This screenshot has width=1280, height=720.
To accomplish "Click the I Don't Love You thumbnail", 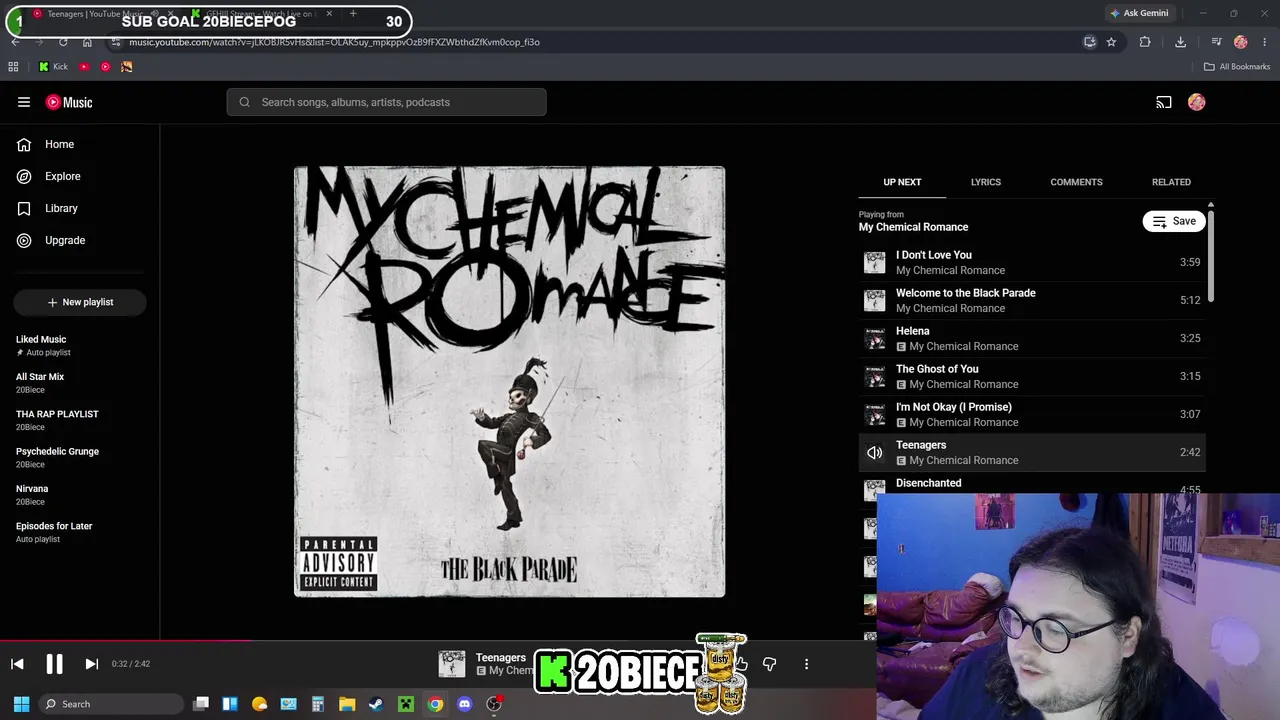I will coord(875,262).
